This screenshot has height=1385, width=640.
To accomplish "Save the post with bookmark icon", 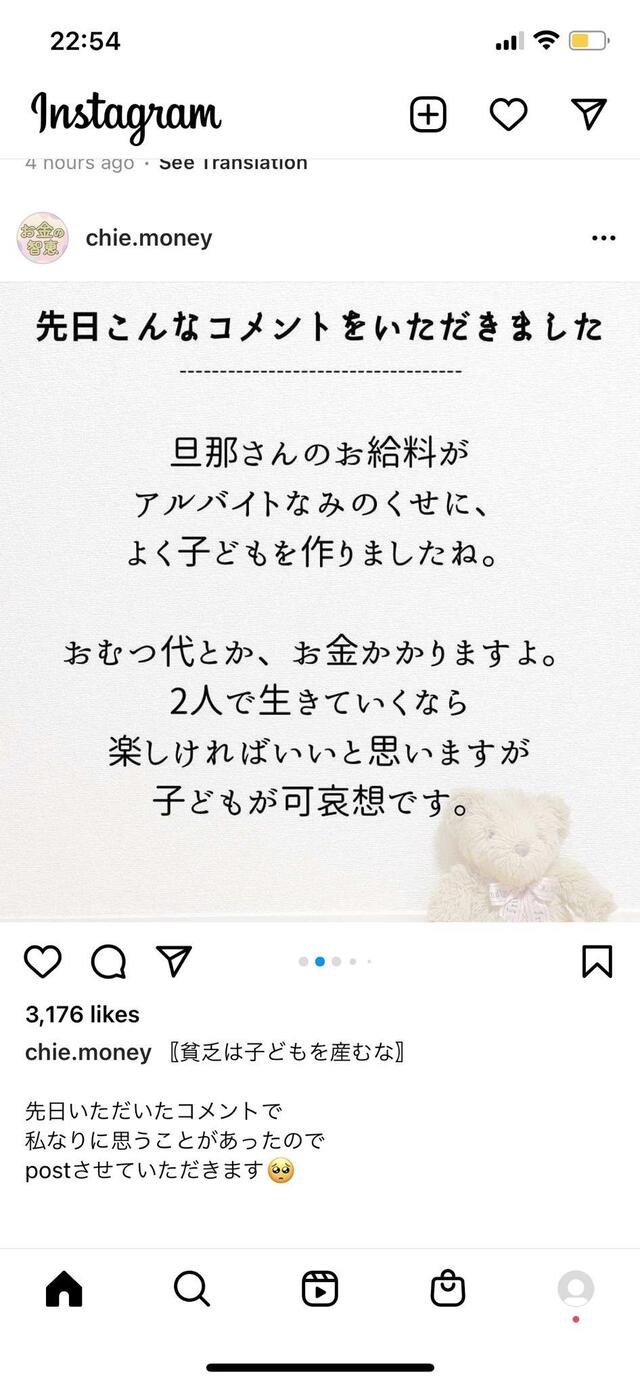I will click(x=597, y=961).
